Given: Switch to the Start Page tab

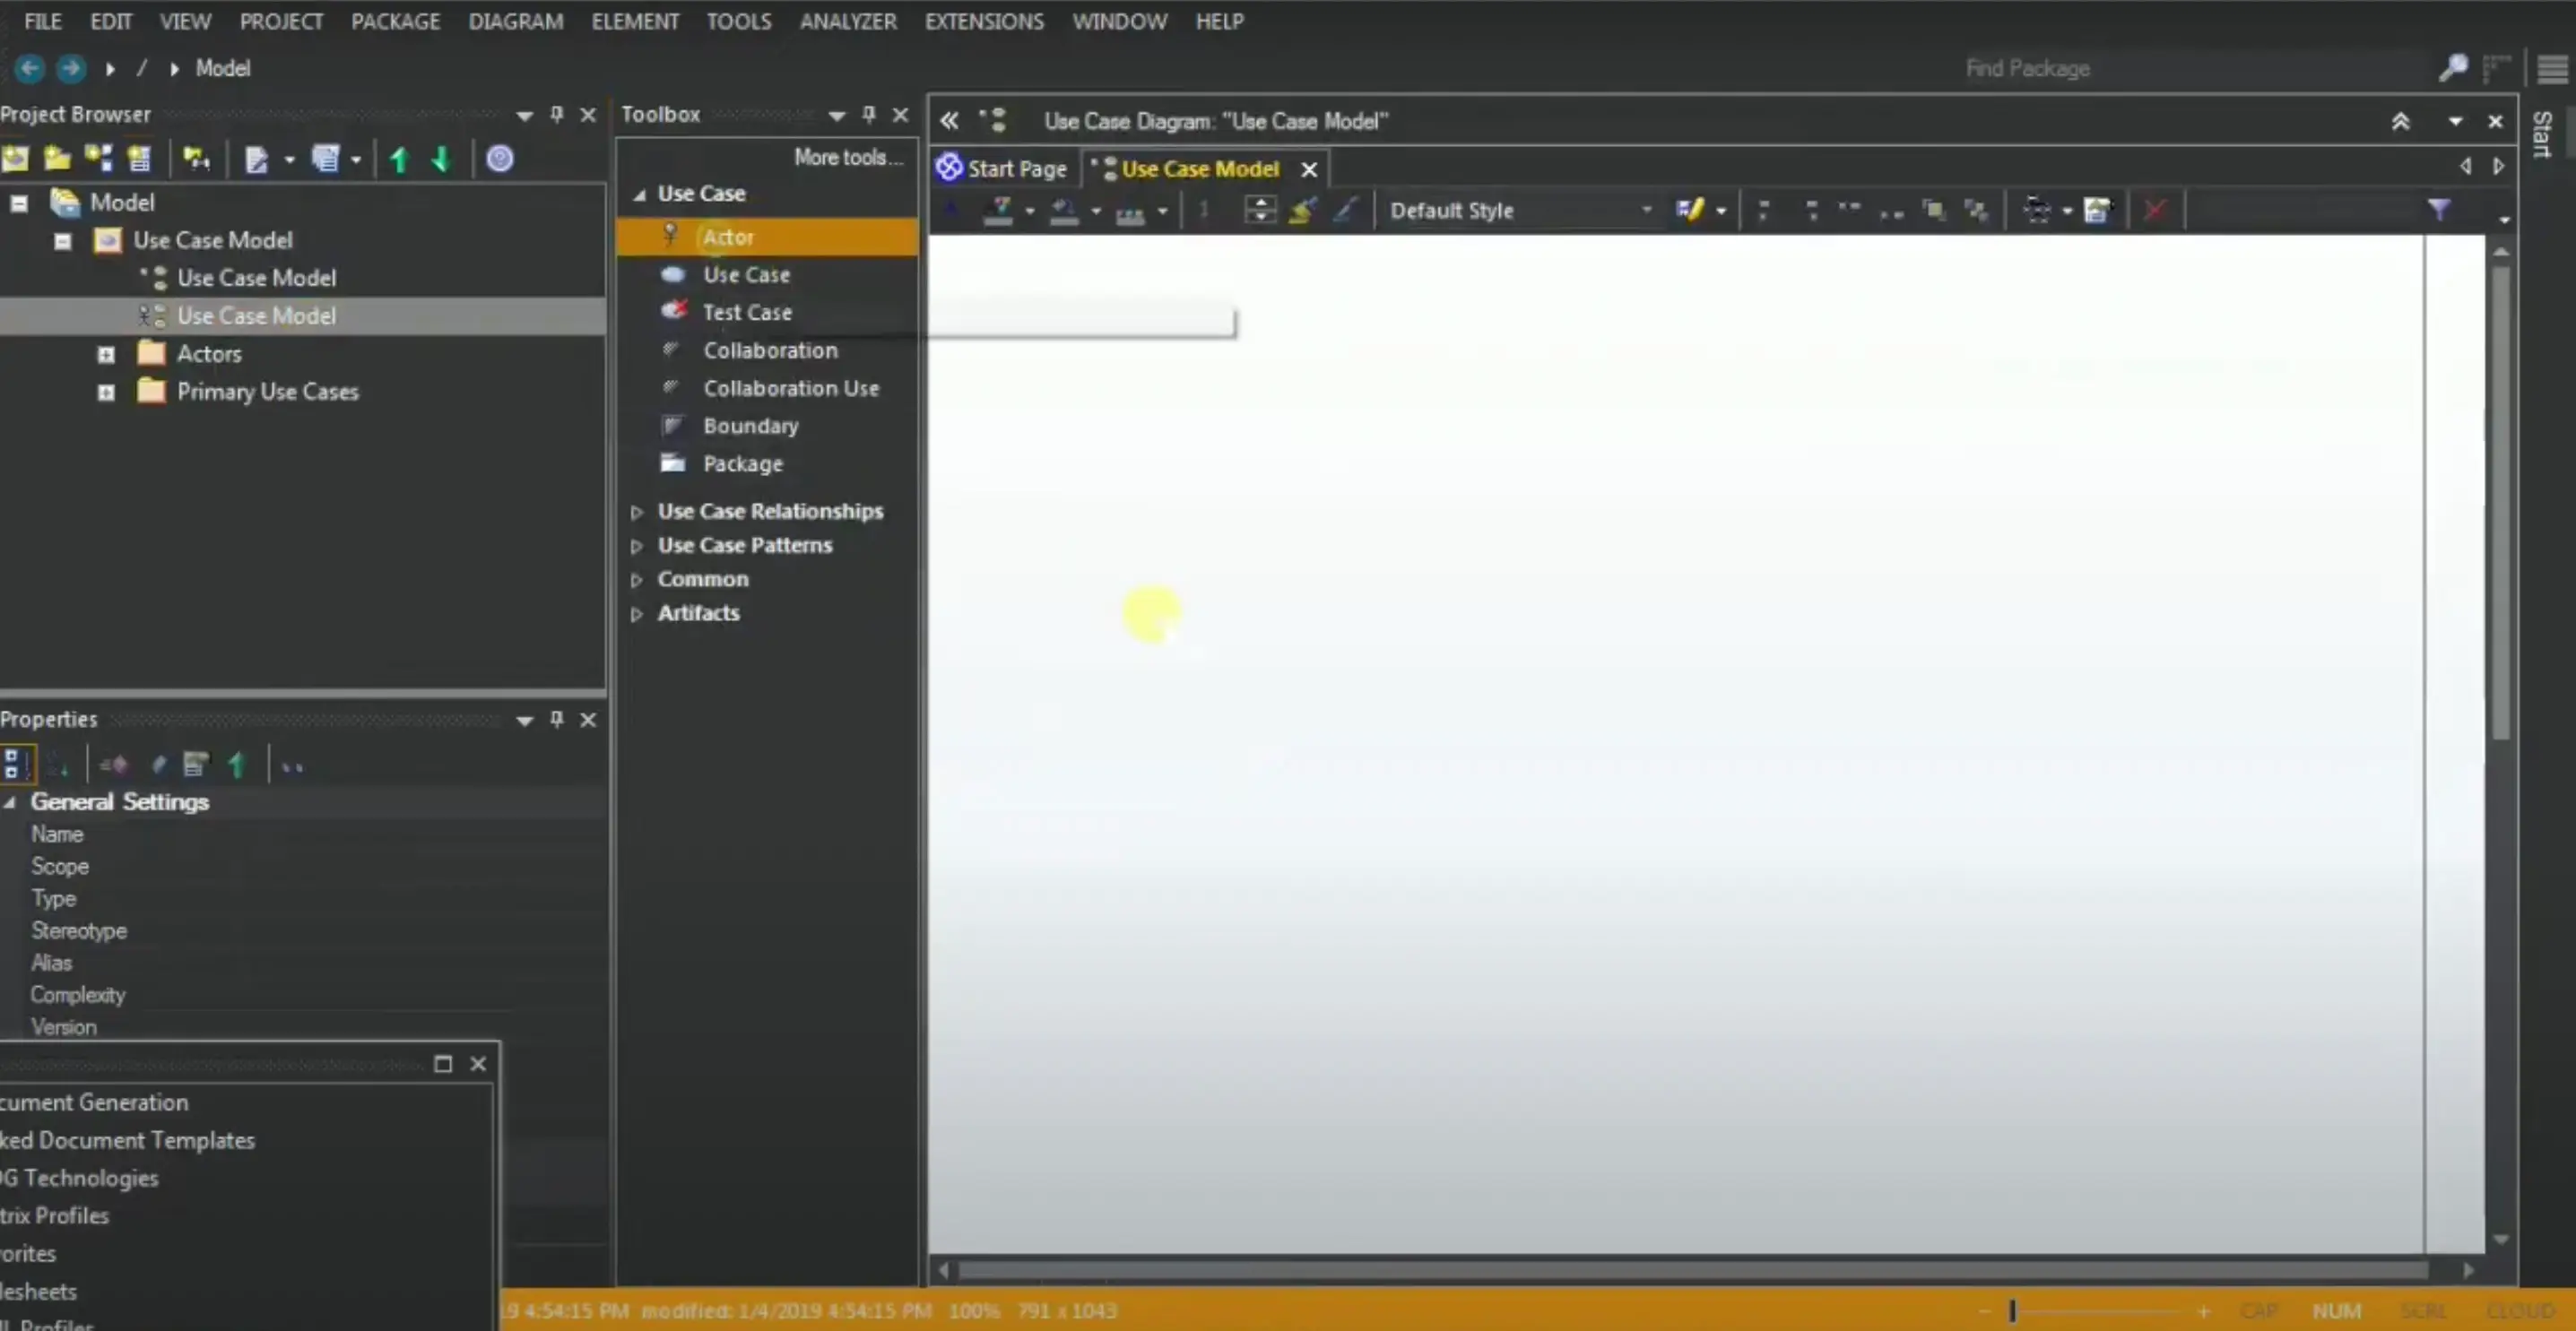Looking at the screenshot, I should tap(1016, 168).
